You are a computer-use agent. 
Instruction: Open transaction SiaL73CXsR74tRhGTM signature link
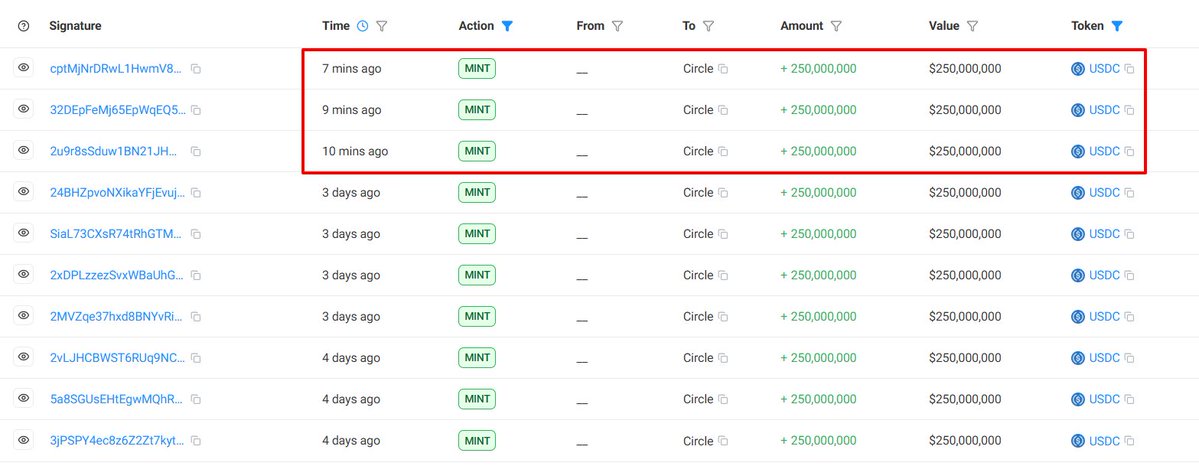[117, 234]
